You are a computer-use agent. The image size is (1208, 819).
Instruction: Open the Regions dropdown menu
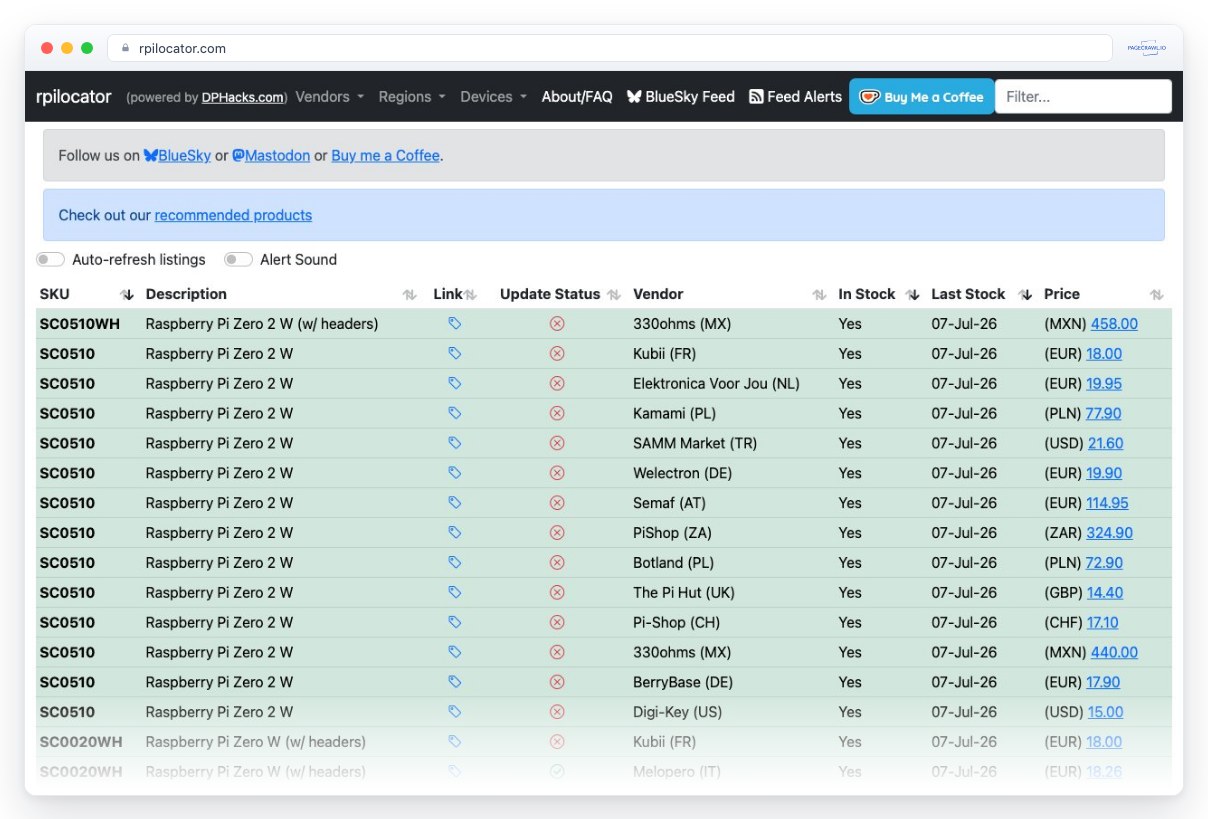click(x=411, y=97)
